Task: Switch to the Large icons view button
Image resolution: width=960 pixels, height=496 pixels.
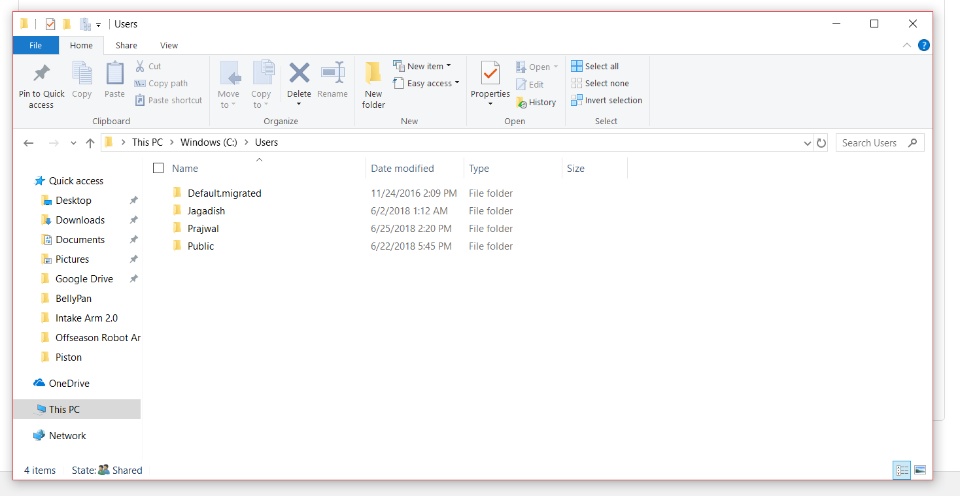Action: (920, 470)
